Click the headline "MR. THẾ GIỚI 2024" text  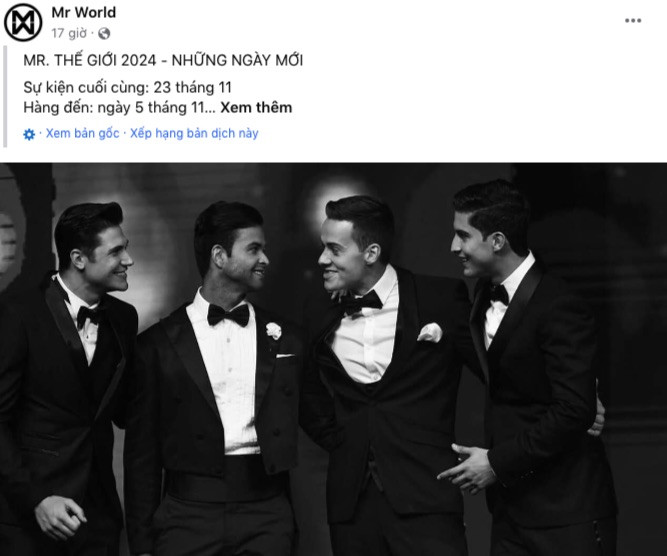pyautogui.click(x=90, y=60)
